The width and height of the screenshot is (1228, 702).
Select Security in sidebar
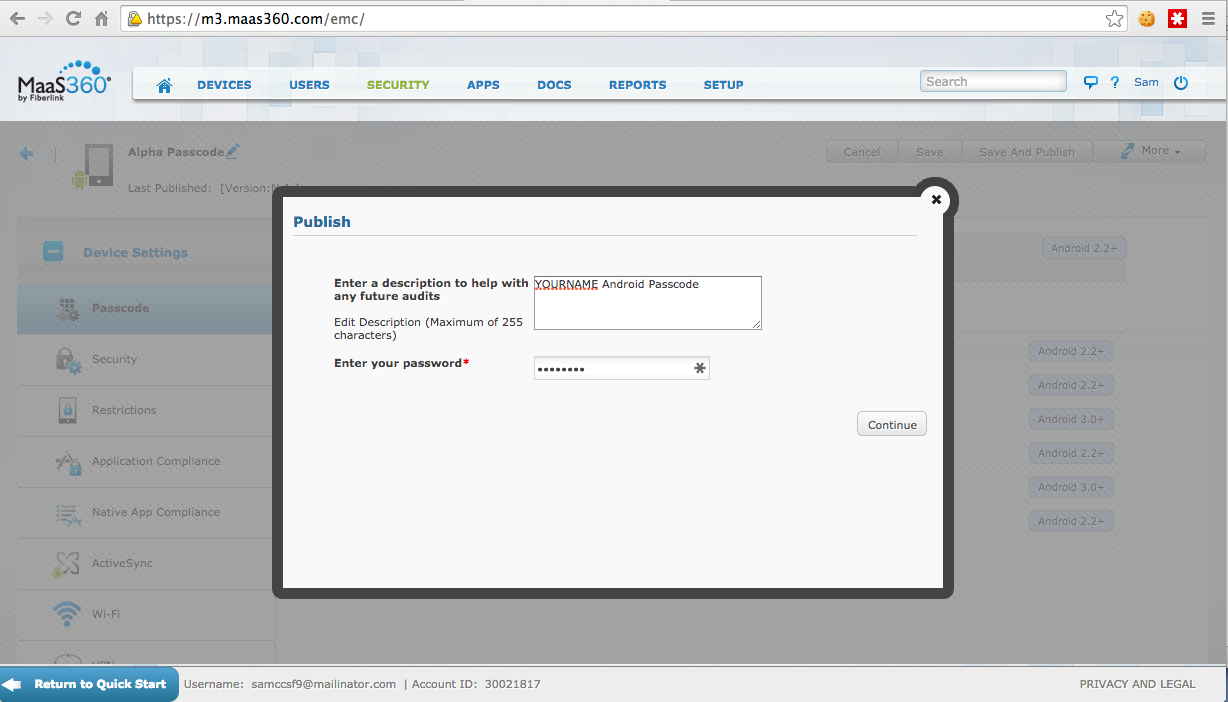coord(145,359)
